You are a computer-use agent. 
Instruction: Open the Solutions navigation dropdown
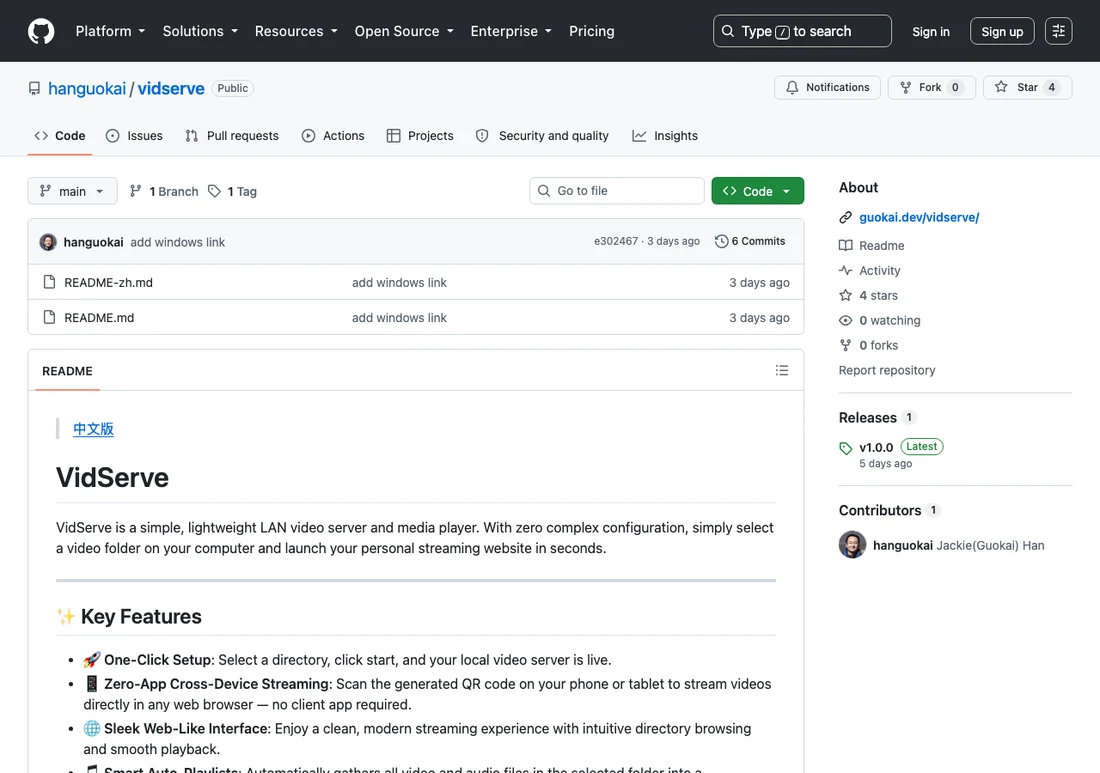(x=200, y=32)
